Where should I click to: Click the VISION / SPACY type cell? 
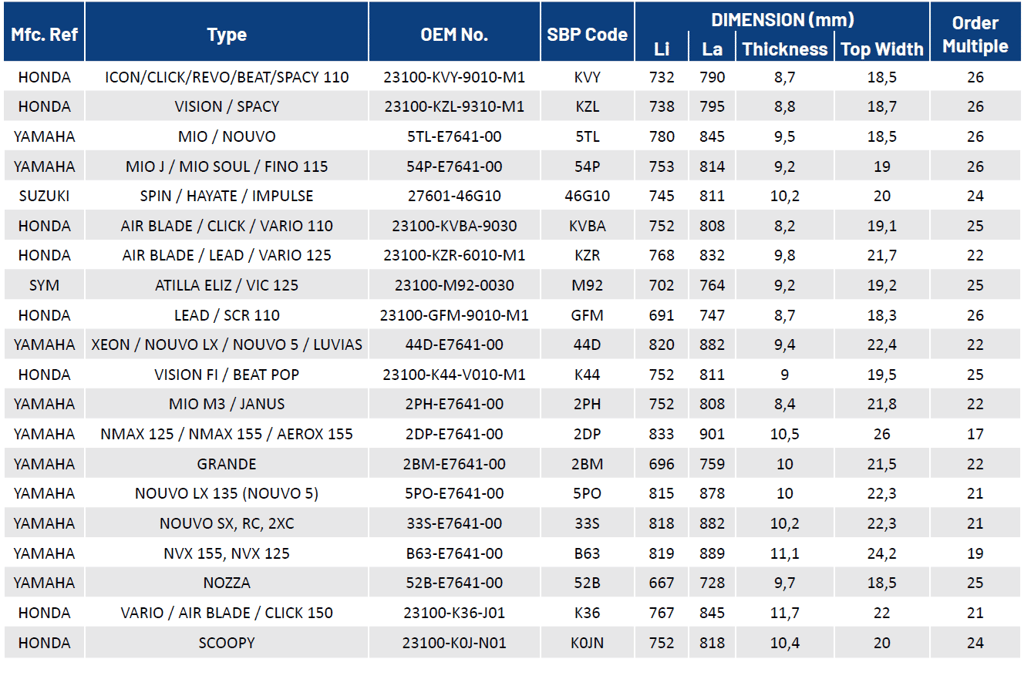pyautogui.click(x=227, y=106)
